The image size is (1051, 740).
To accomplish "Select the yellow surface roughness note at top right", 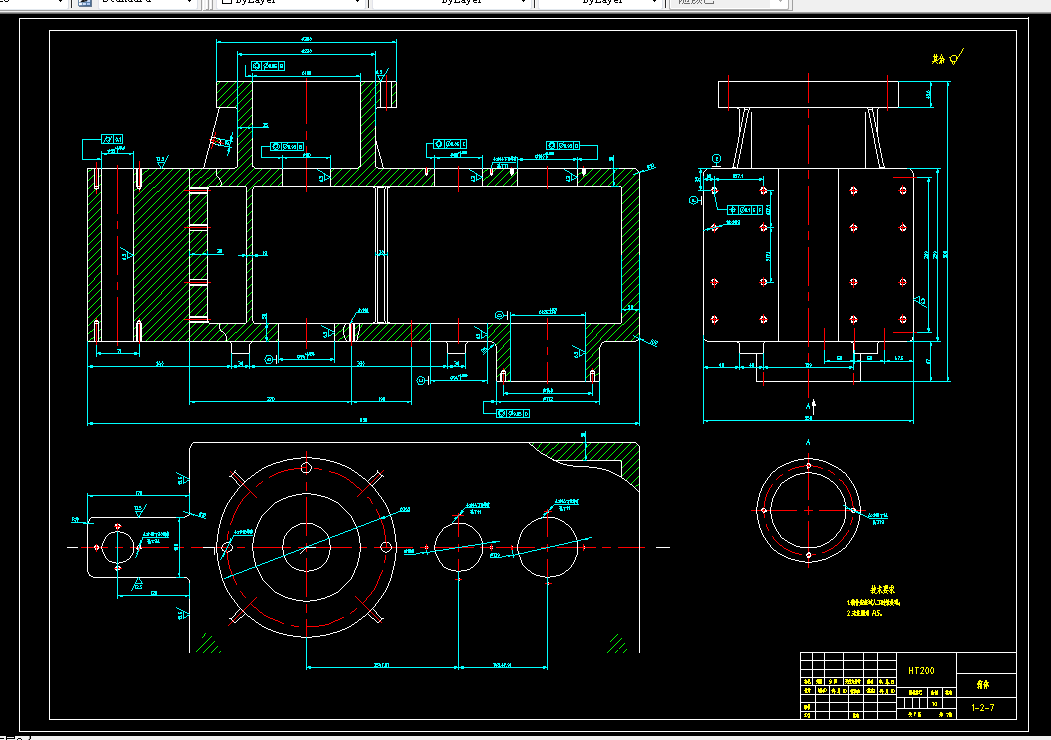I will tap(947, 58).
